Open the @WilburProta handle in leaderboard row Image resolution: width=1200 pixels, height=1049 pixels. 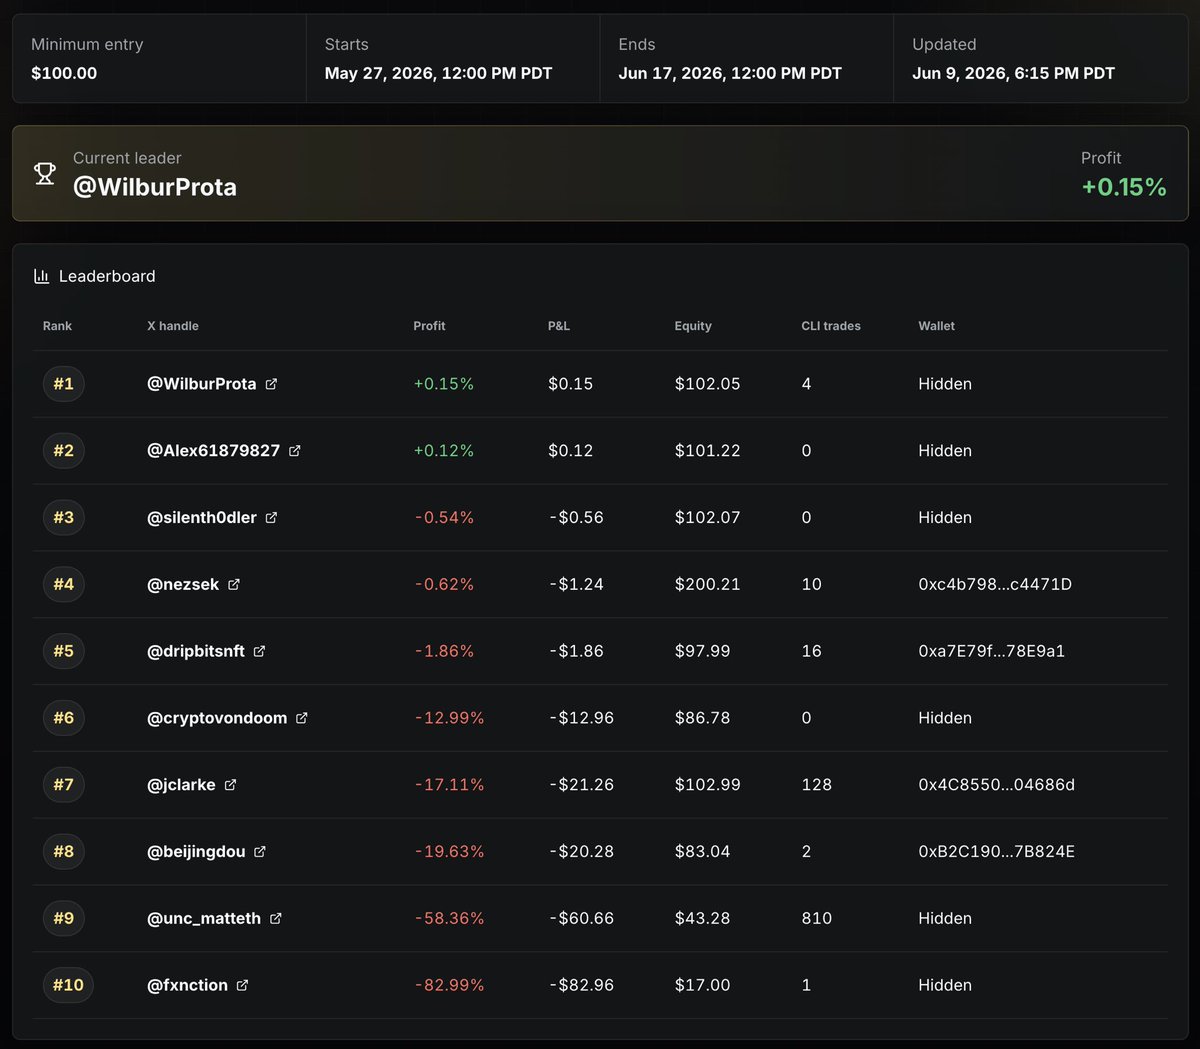[202, 384]
